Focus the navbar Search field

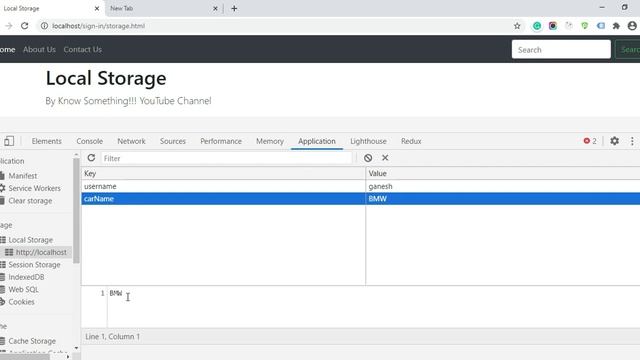(561, 49)
